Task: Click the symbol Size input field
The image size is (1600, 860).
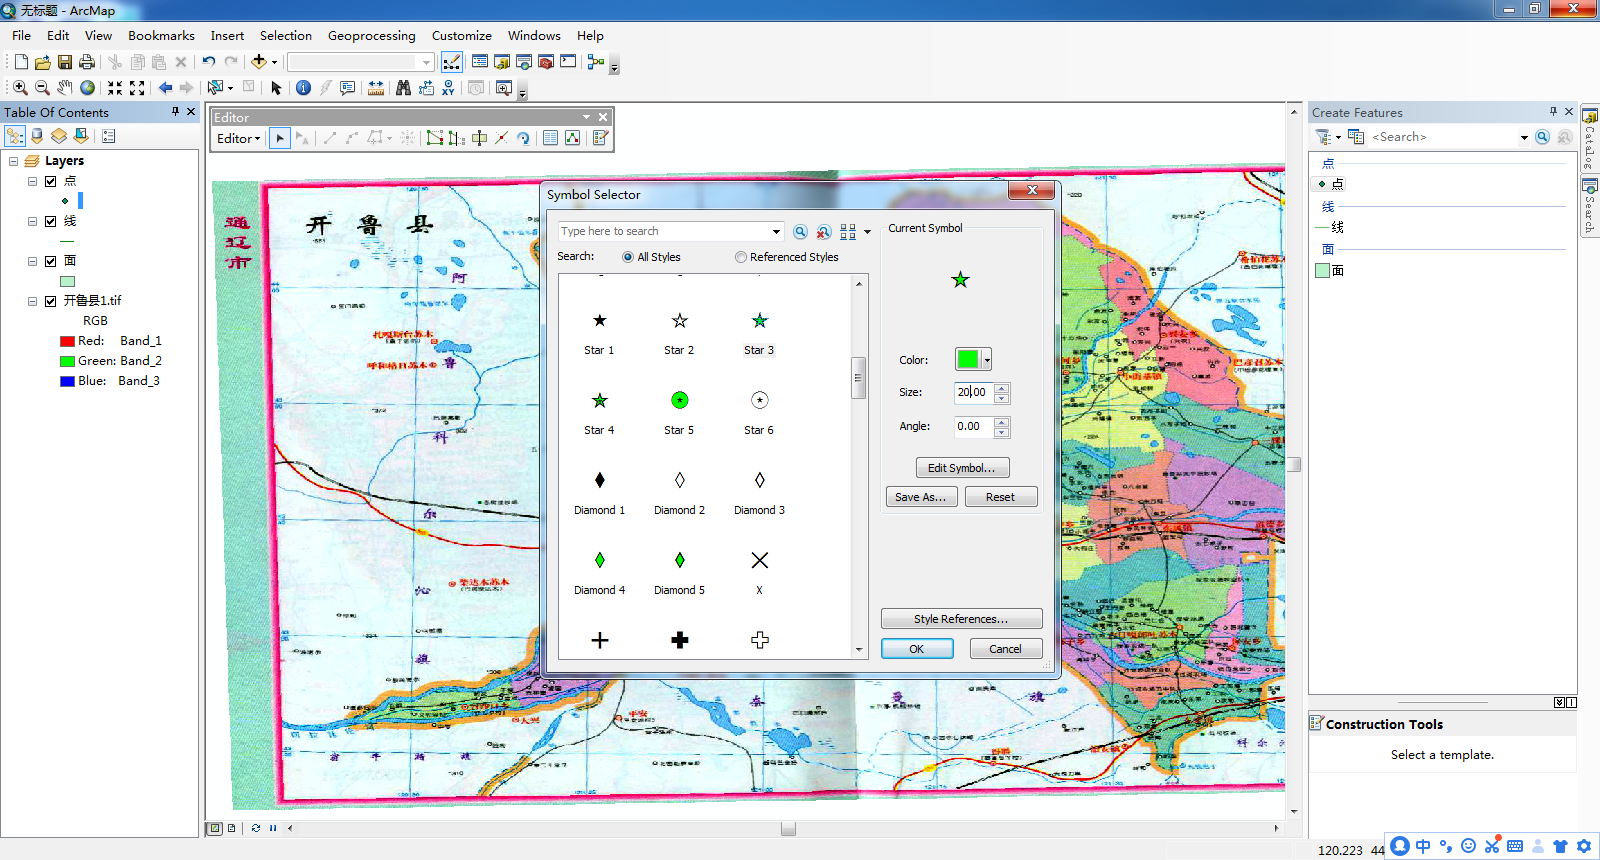Action: [973, 392]
